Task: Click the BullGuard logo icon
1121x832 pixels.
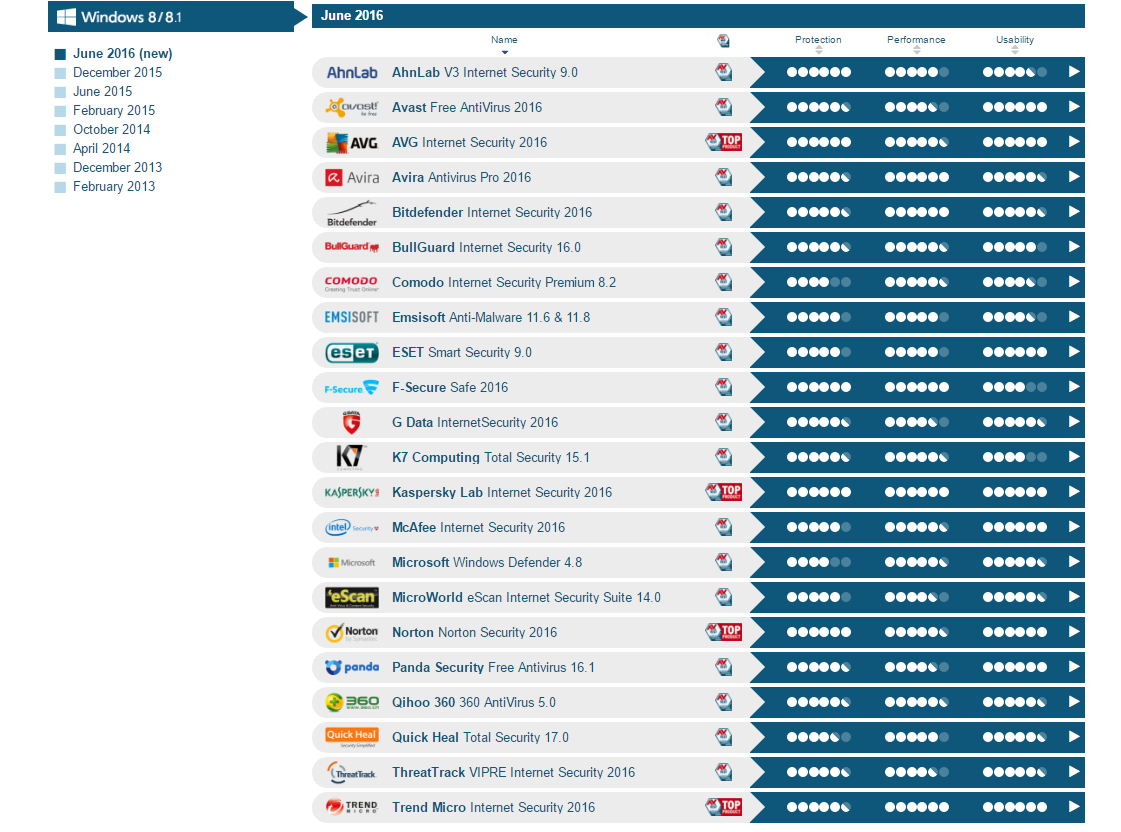Action: click(352, 247)
